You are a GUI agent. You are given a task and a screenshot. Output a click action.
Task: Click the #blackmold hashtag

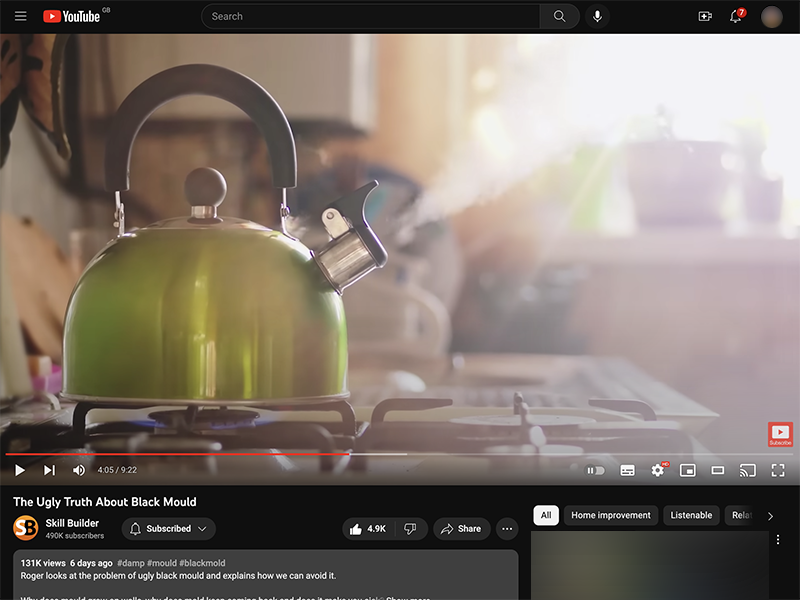click(202, 563)
